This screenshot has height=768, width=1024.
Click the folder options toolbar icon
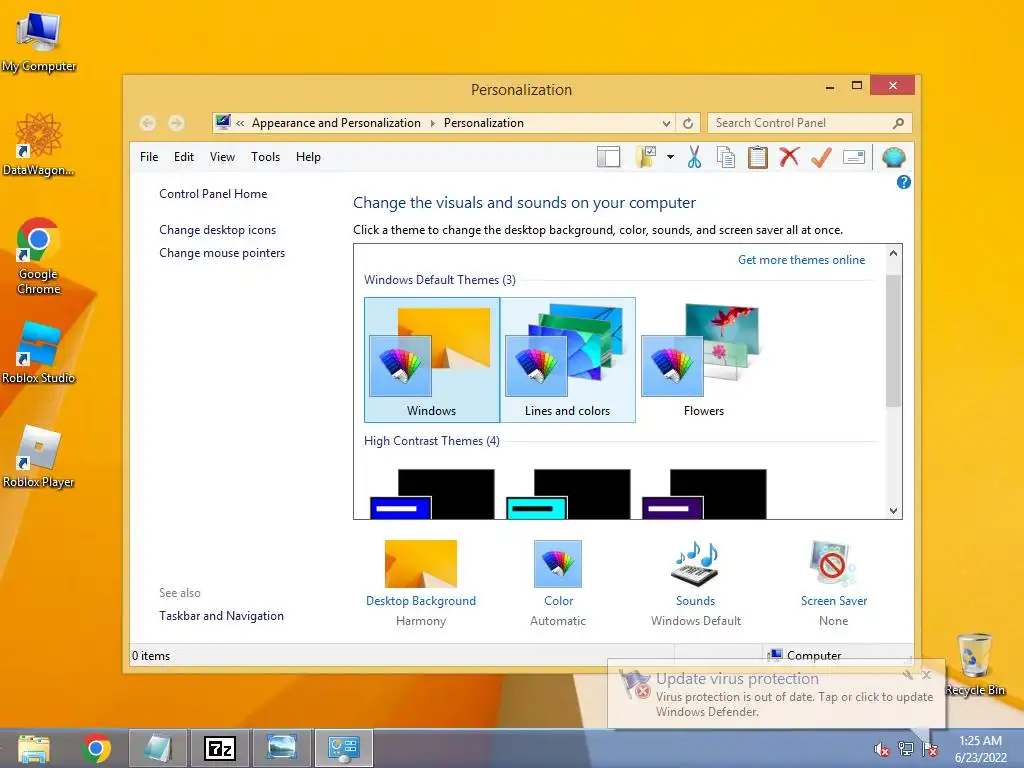coord(645,157)
